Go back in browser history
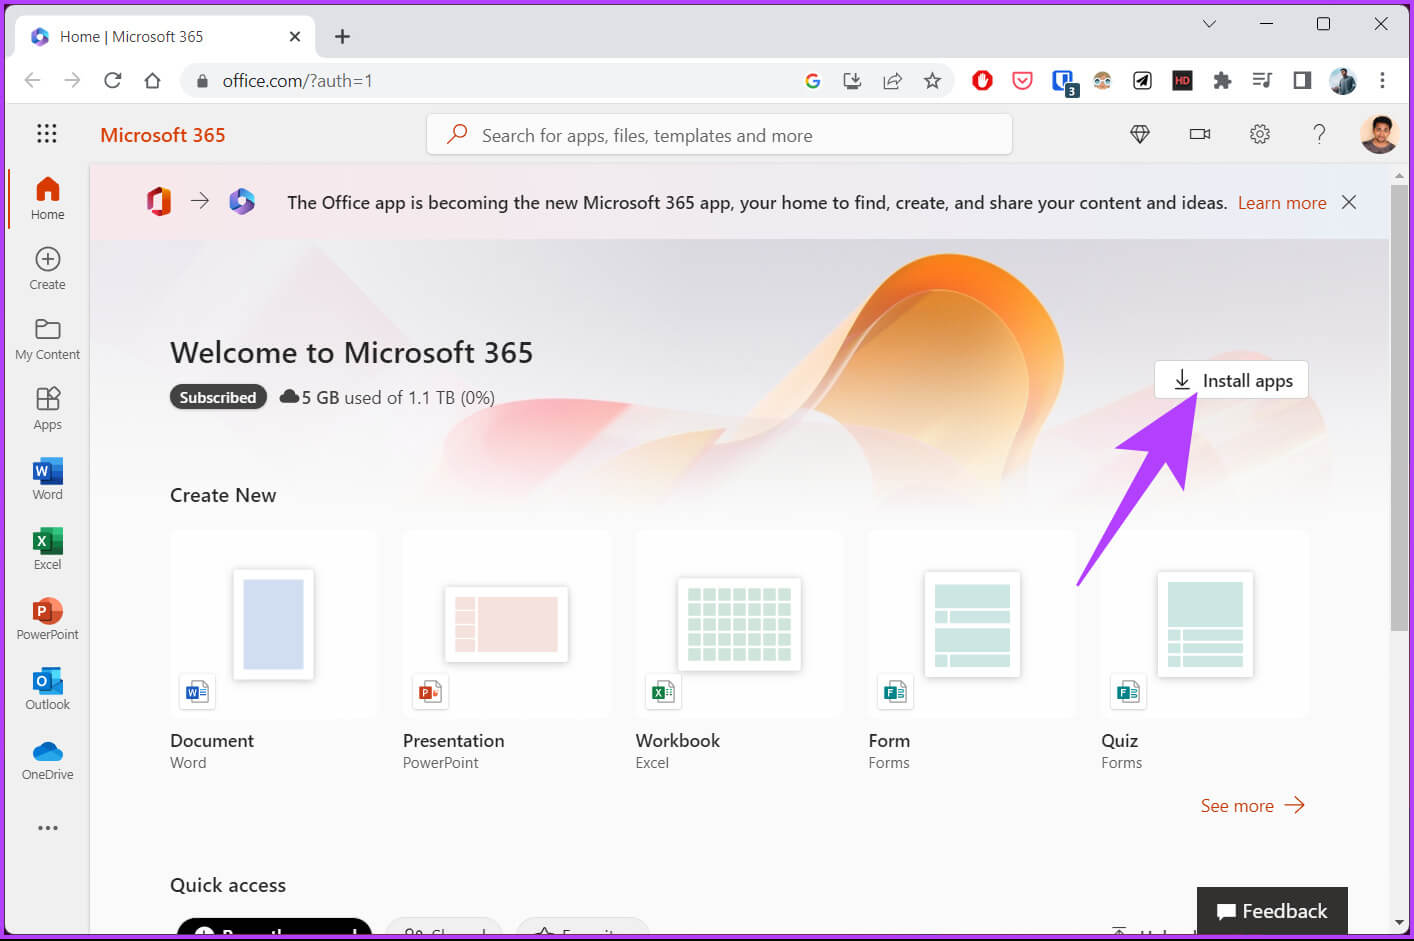 click(x=32, y=80)
